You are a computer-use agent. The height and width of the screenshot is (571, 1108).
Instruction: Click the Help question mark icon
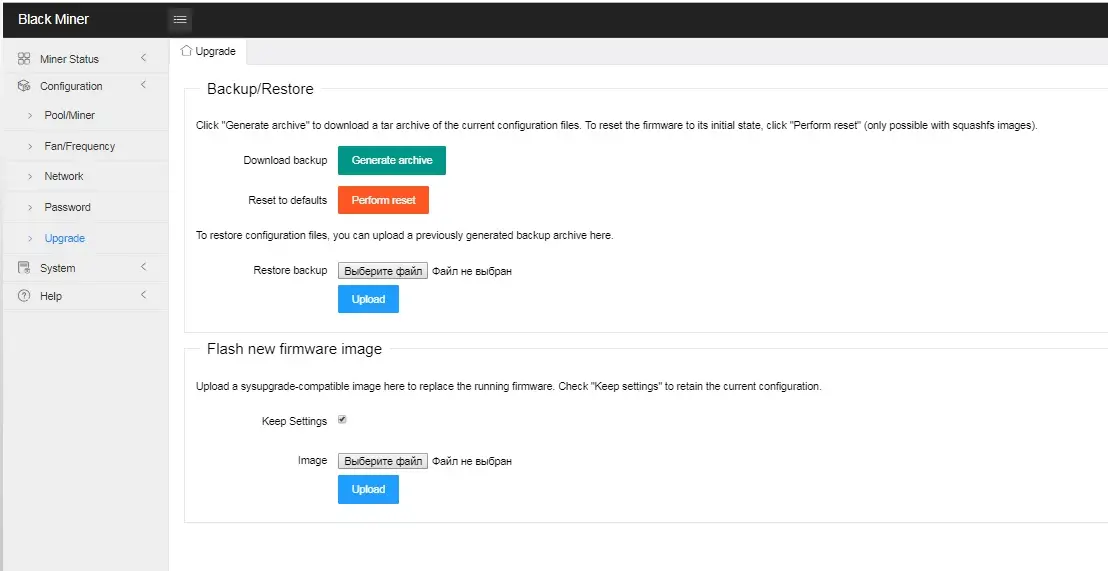pyautogui.click(x=24, y=295)
